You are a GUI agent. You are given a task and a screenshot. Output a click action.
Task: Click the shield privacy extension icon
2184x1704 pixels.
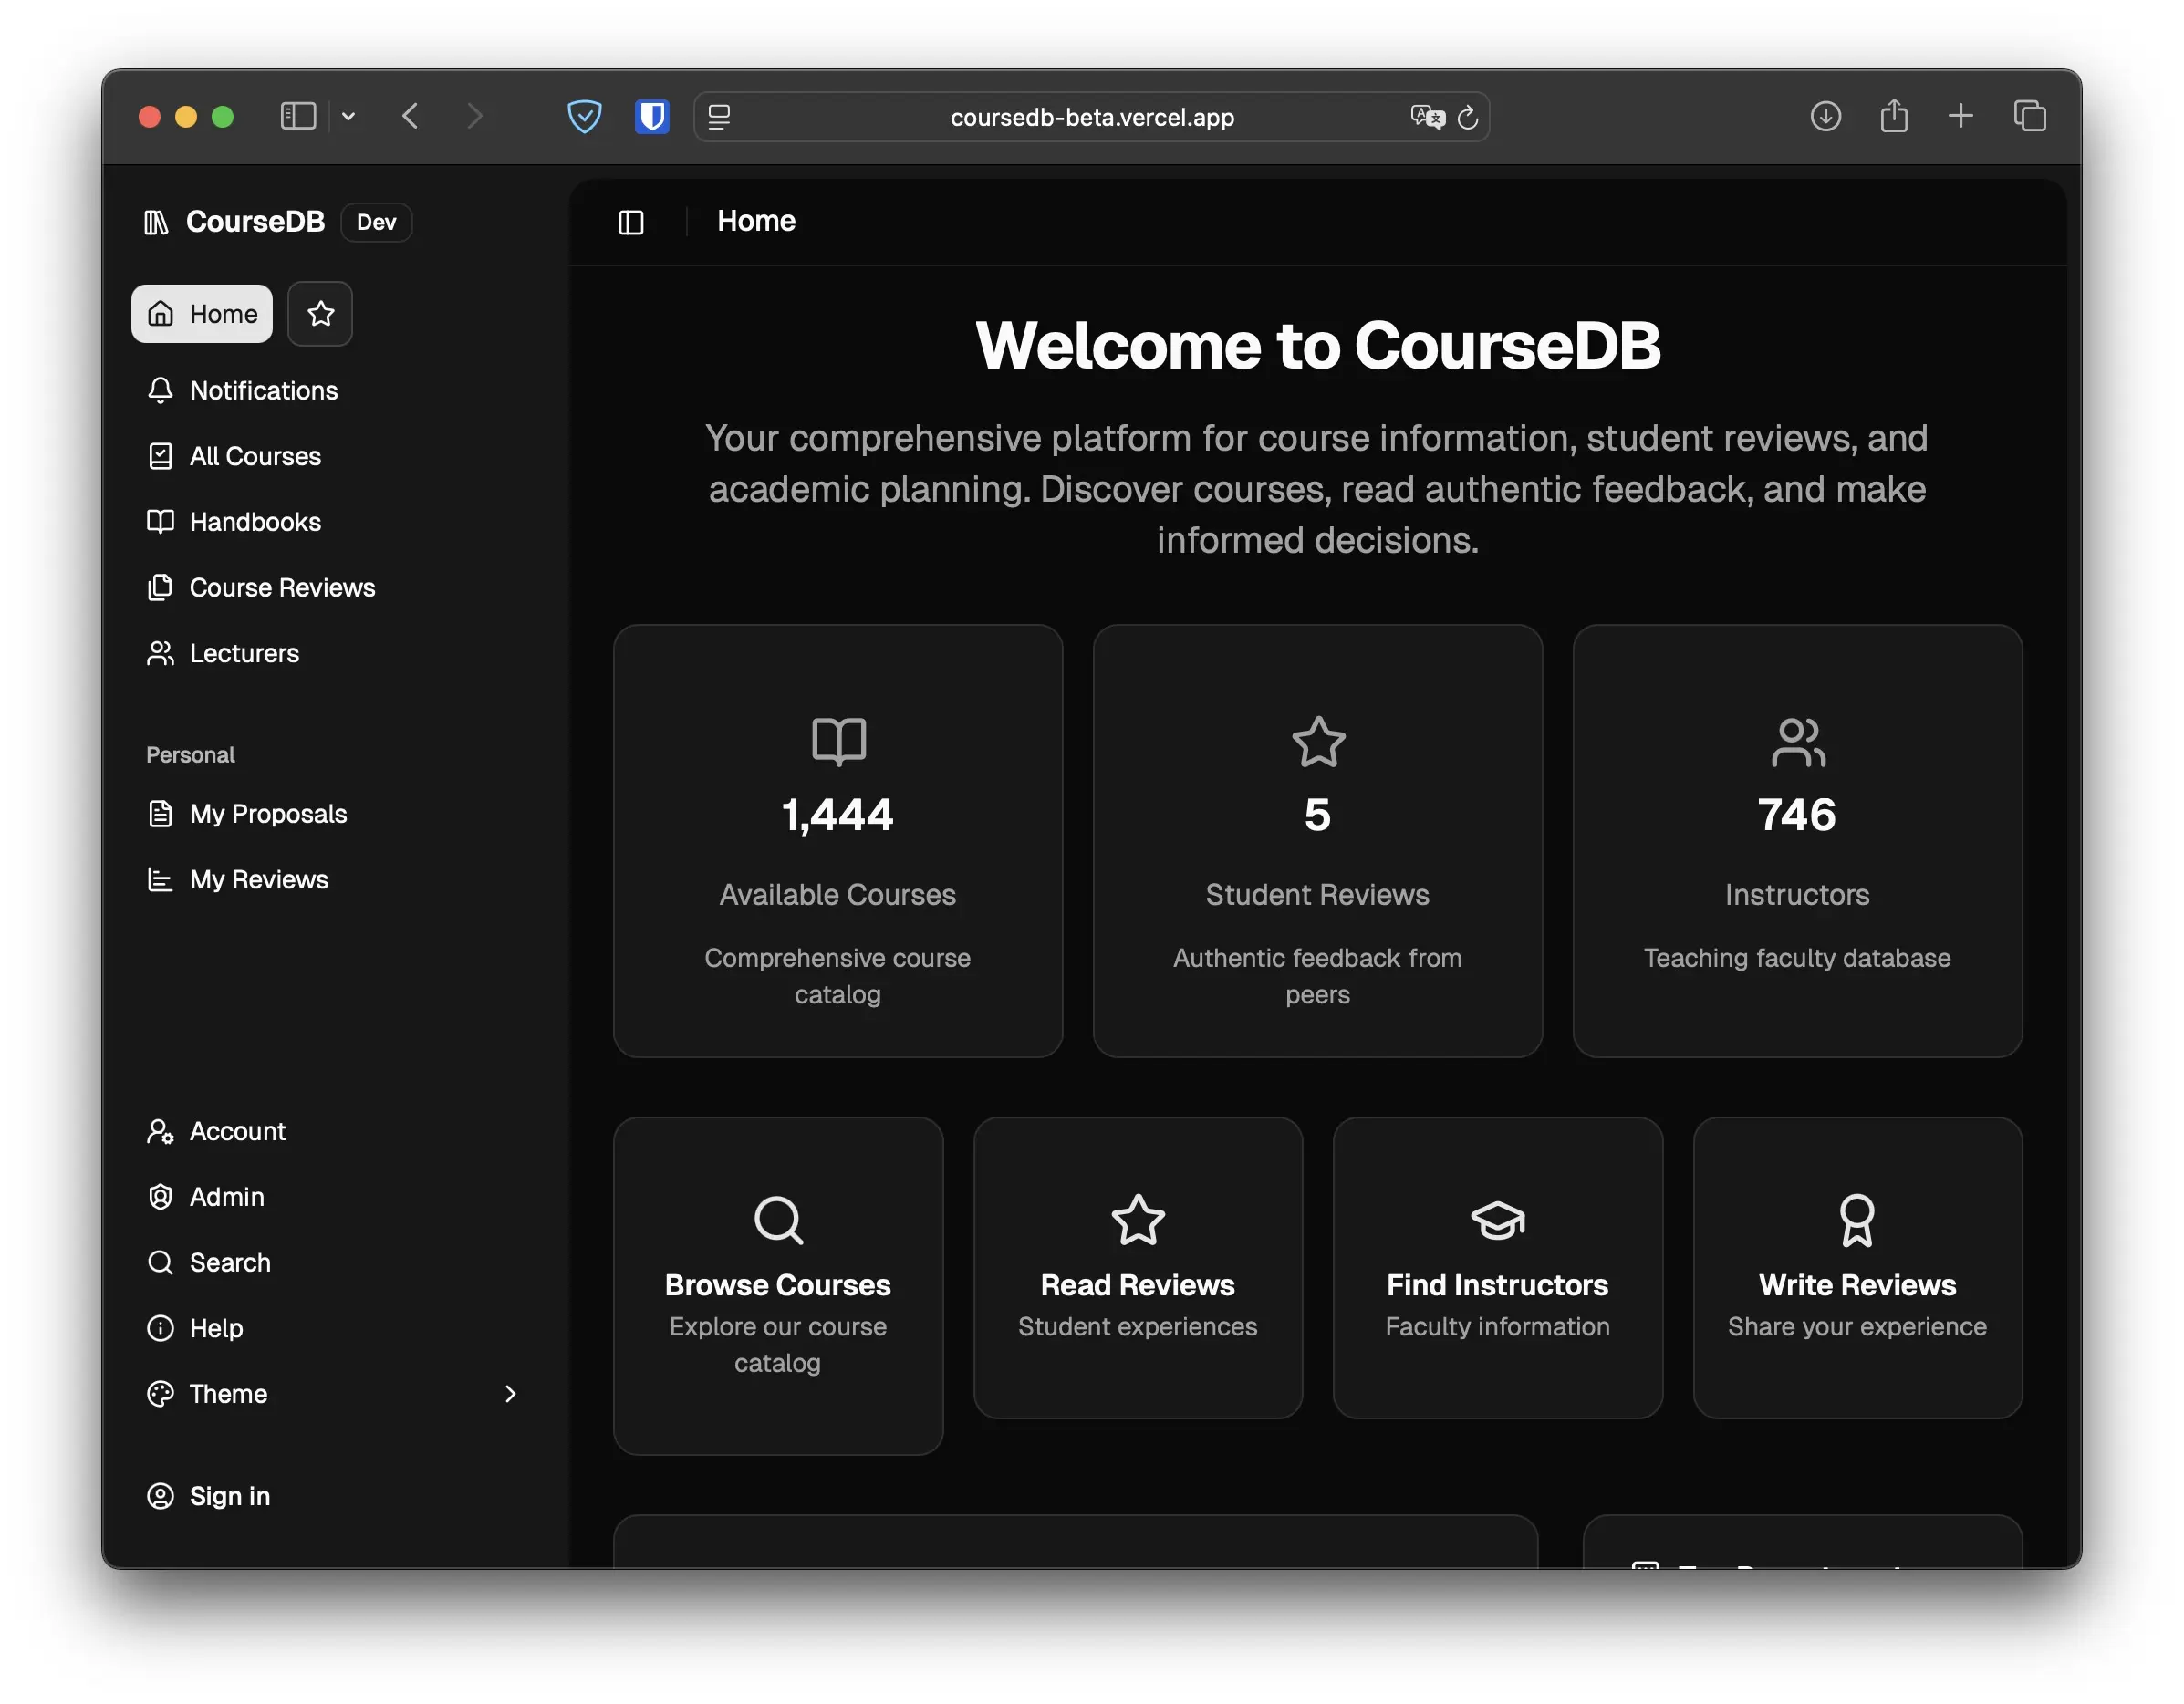tap(585, 117)
